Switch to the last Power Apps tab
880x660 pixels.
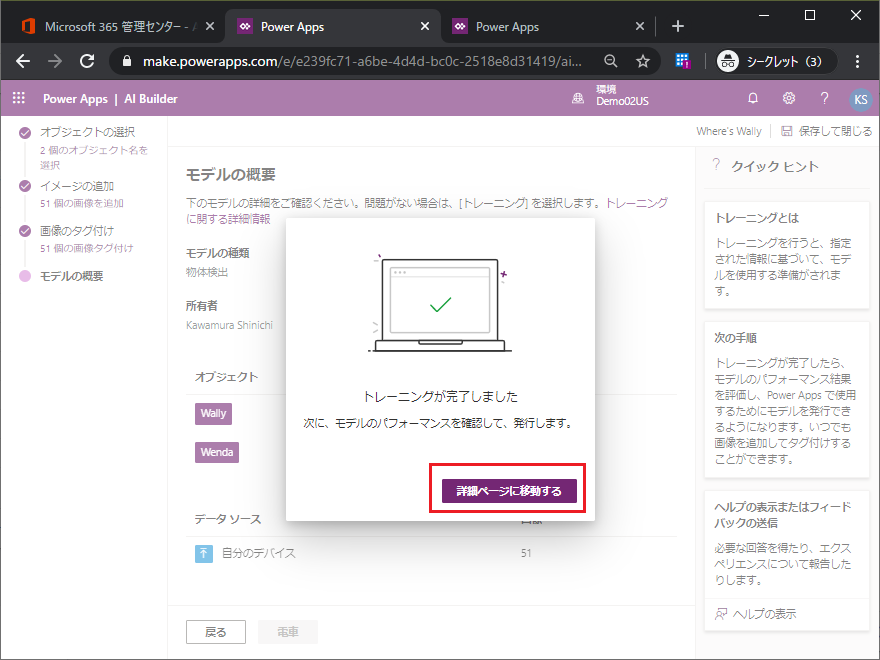(x=507, y=26)
